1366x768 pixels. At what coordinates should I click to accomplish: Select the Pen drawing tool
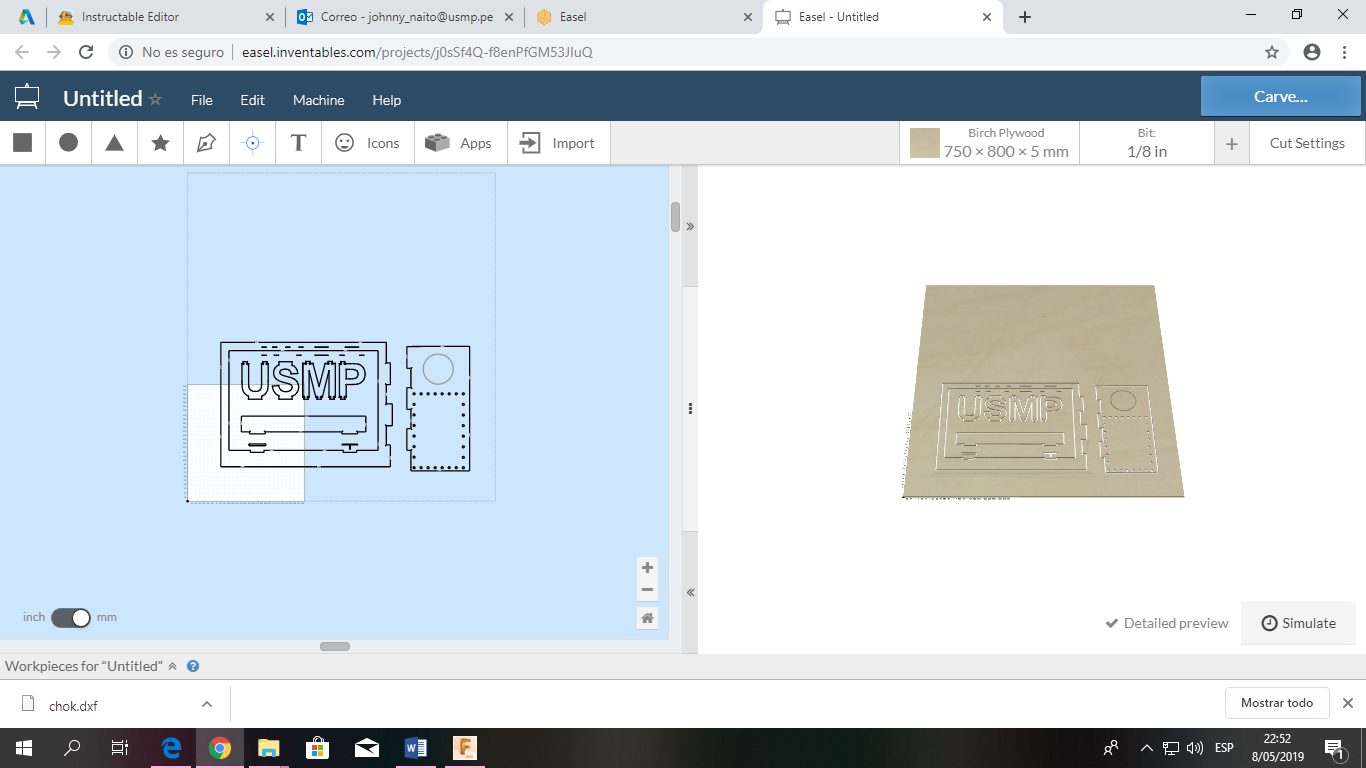coord(206,143)
